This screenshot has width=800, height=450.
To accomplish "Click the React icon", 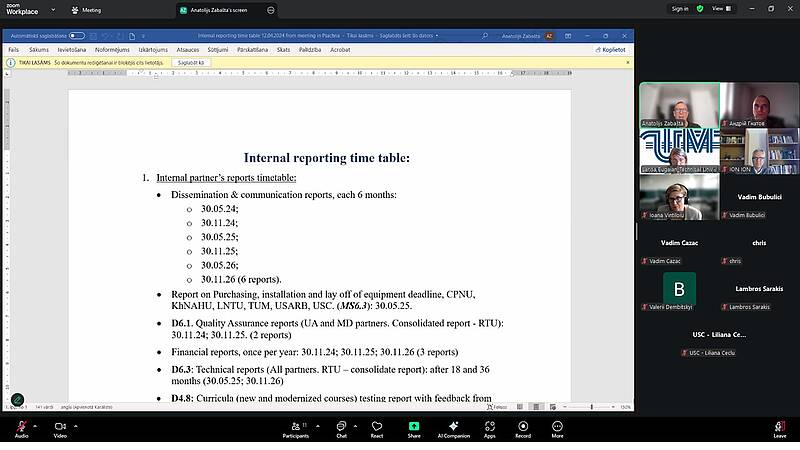I will (x=377, y=427).
